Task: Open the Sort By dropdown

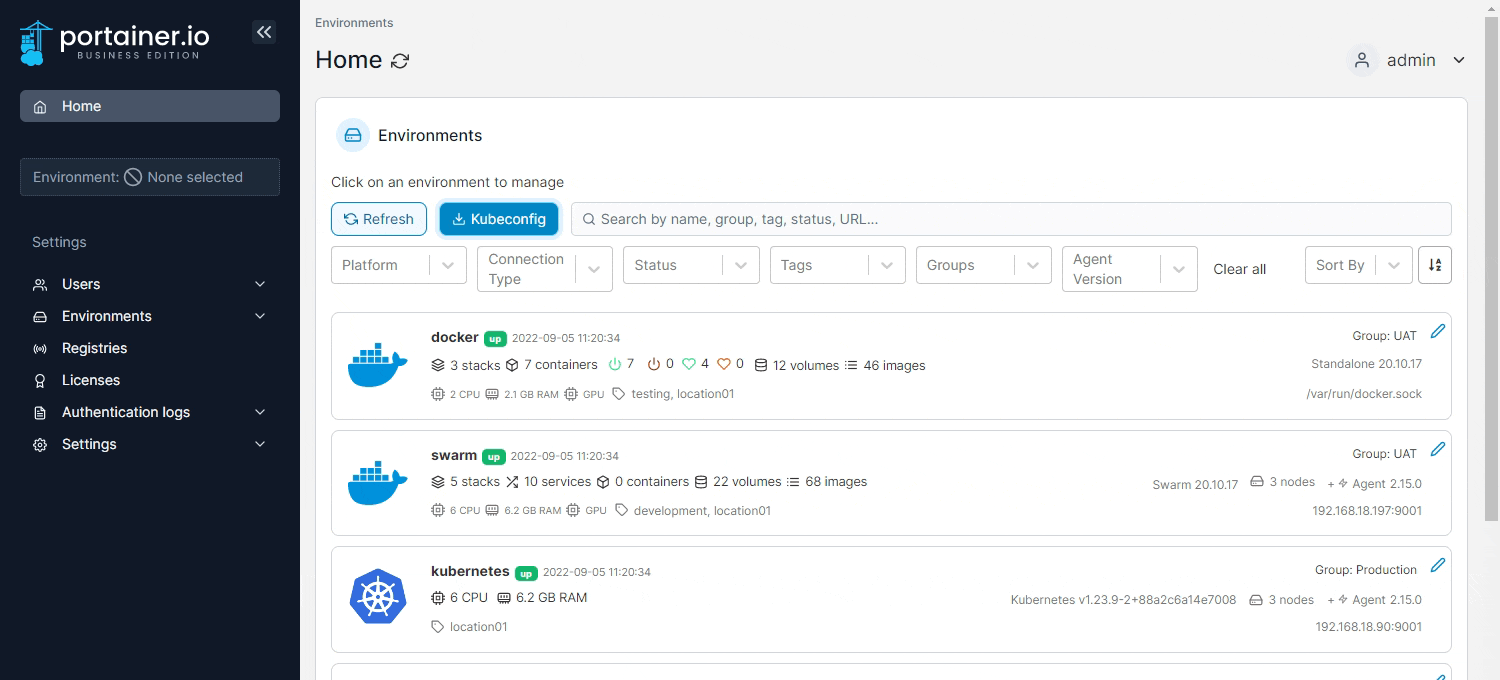Action: click(1357, 265)
